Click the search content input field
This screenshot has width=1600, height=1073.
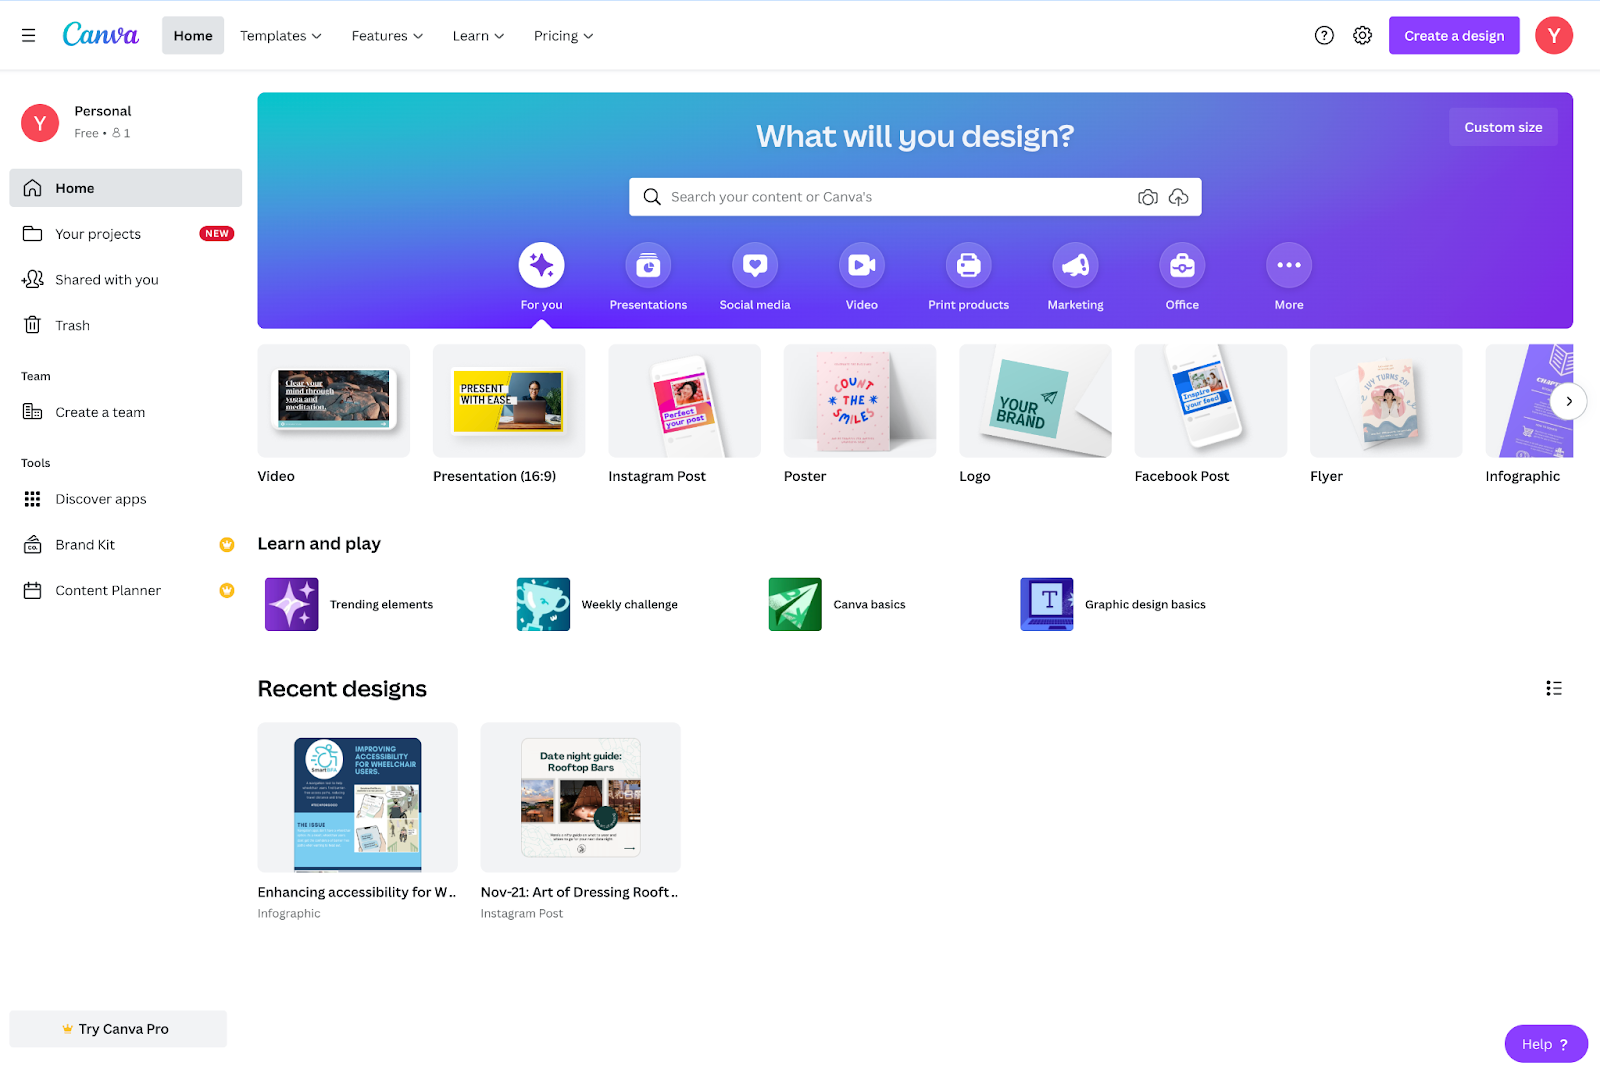tap(915, 197)
